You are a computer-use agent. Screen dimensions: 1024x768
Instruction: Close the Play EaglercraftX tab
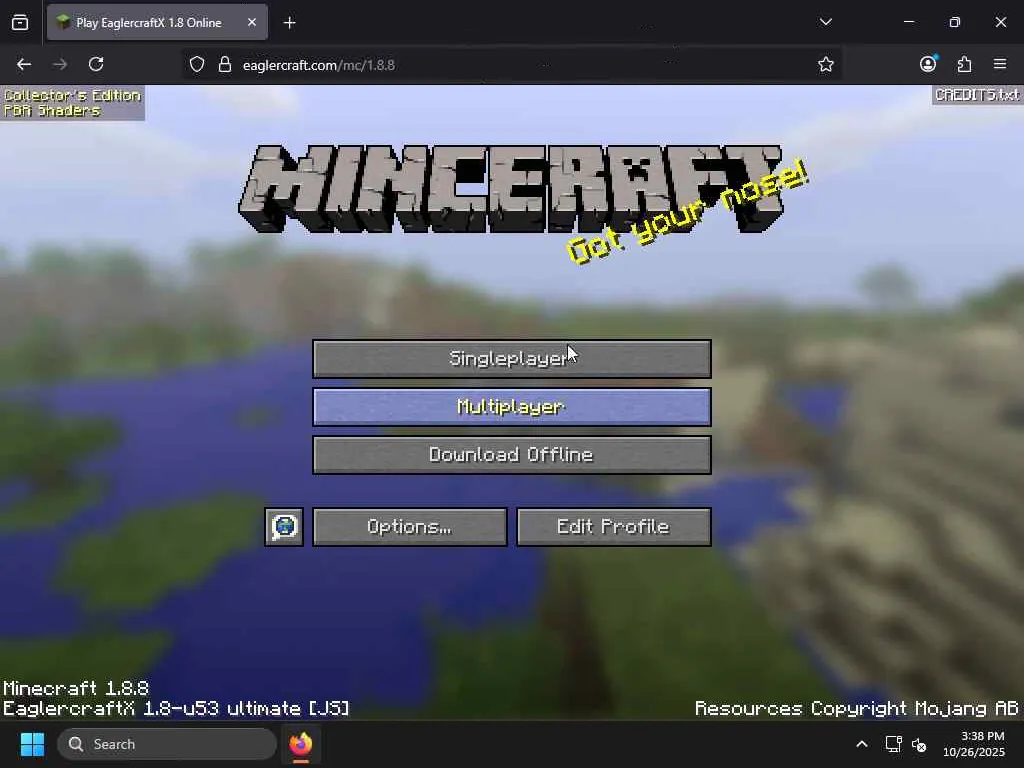tap(252, 22)
